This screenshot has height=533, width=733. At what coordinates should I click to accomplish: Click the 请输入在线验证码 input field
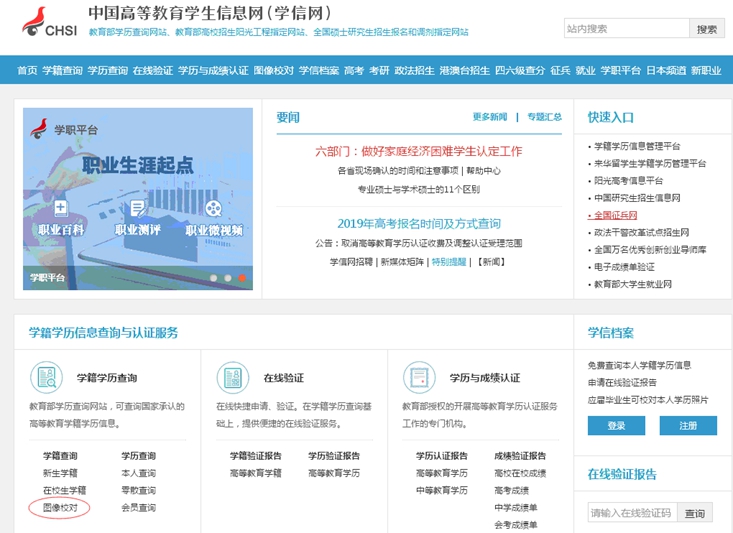[x=633, y=513]
